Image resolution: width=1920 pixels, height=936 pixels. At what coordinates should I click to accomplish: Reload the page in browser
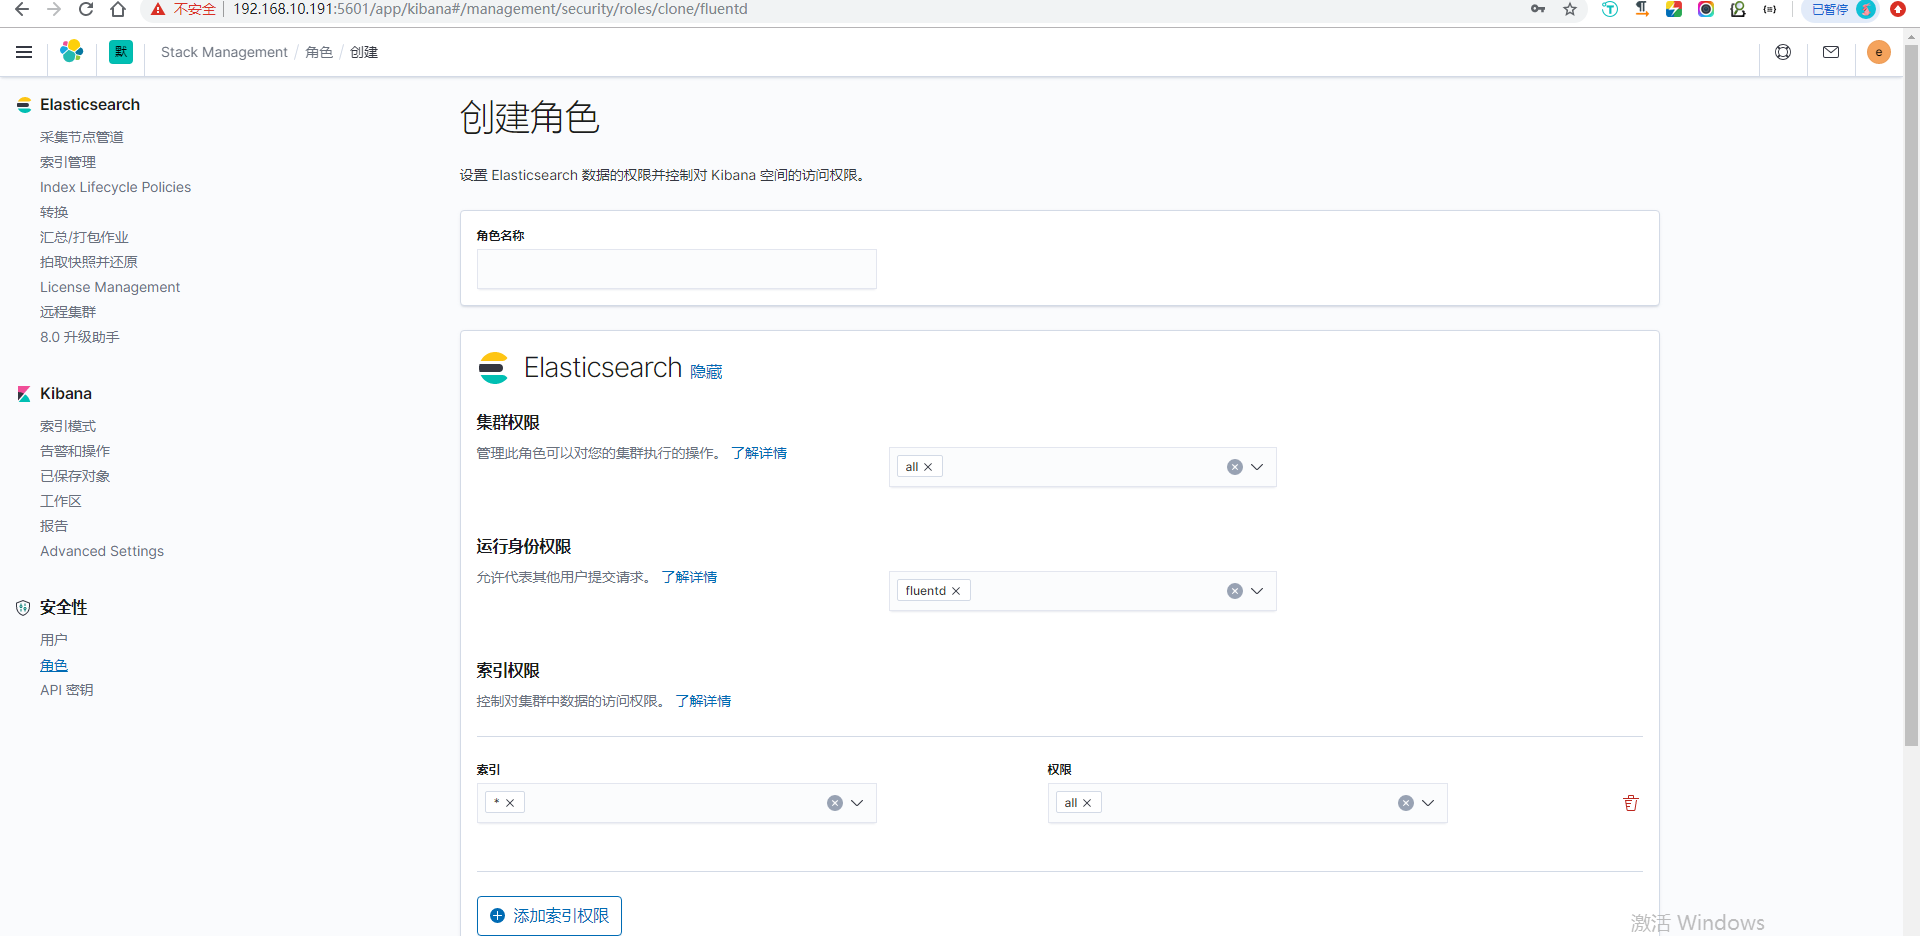pyautogui.click(x=86, y=9)
